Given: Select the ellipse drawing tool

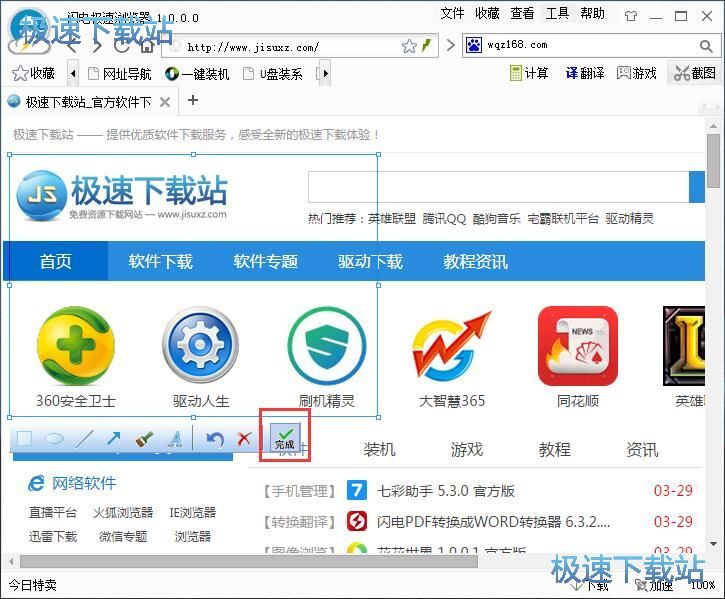Looking at the screenshot, I should [55, 438].
